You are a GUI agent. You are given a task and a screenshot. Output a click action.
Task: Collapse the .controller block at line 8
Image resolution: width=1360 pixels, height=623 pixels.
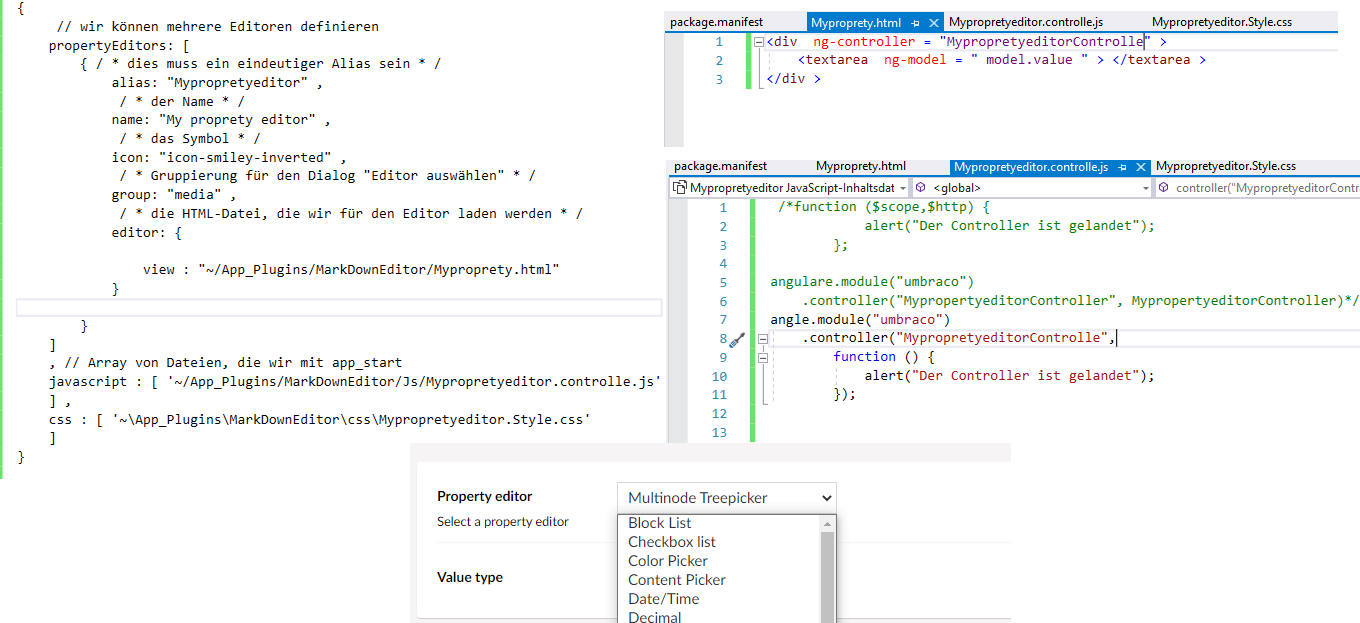(762, 339)
